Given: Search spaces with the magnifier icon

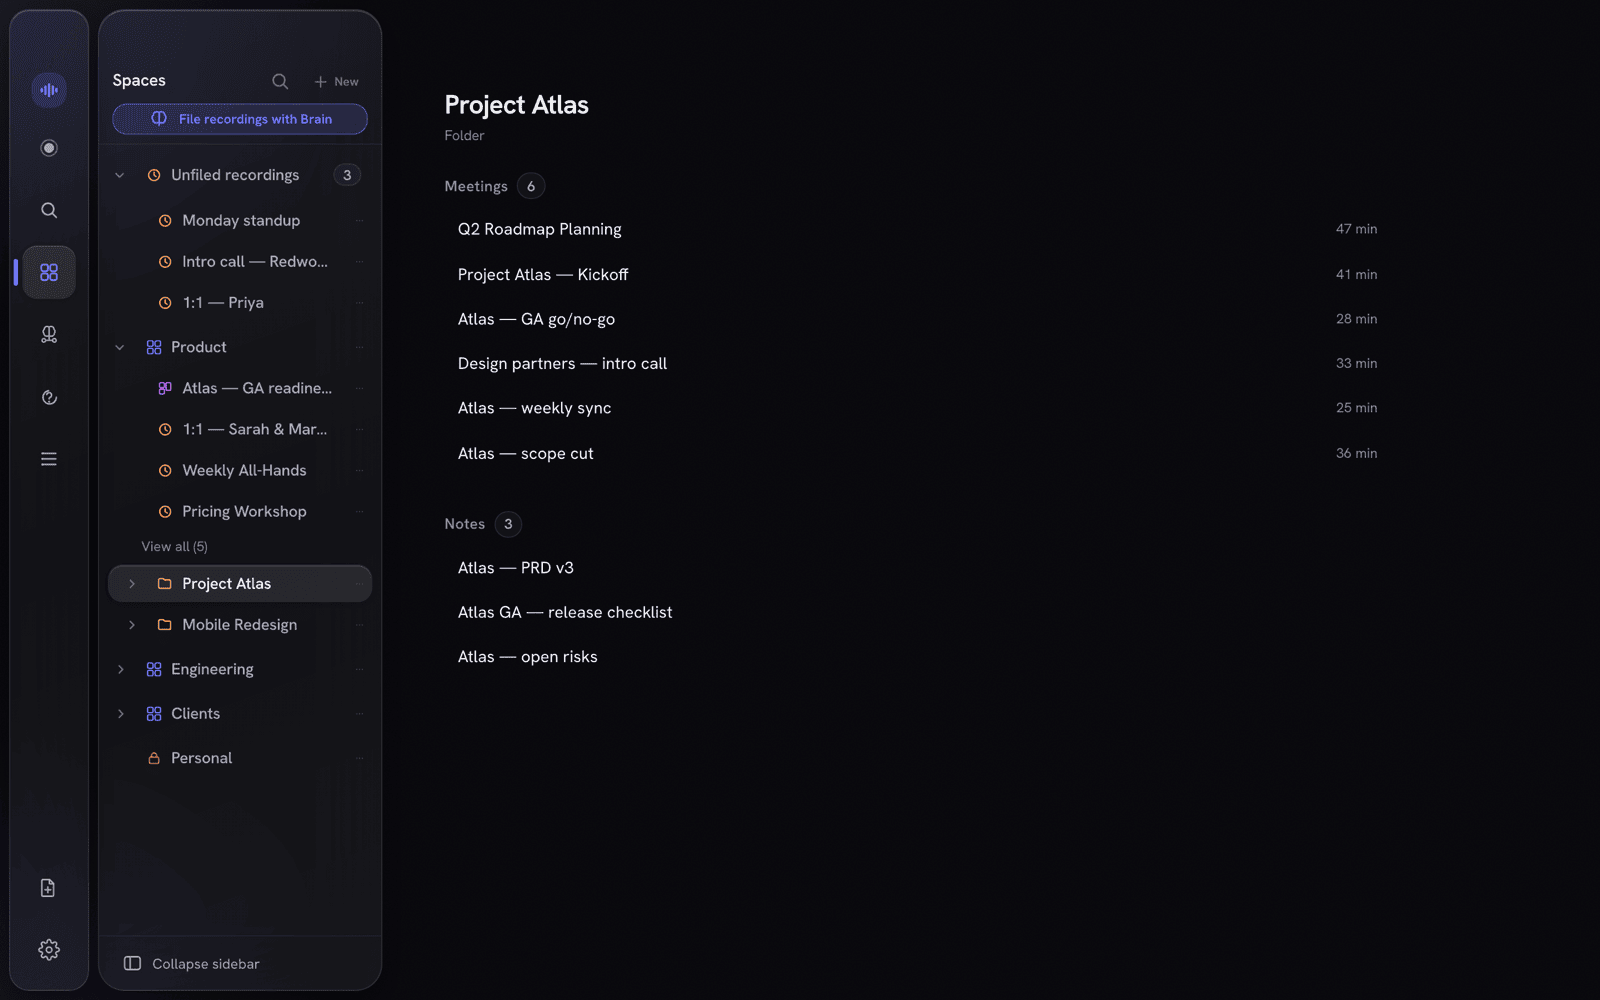Looking at the screenshot, I should coord(280,81).
